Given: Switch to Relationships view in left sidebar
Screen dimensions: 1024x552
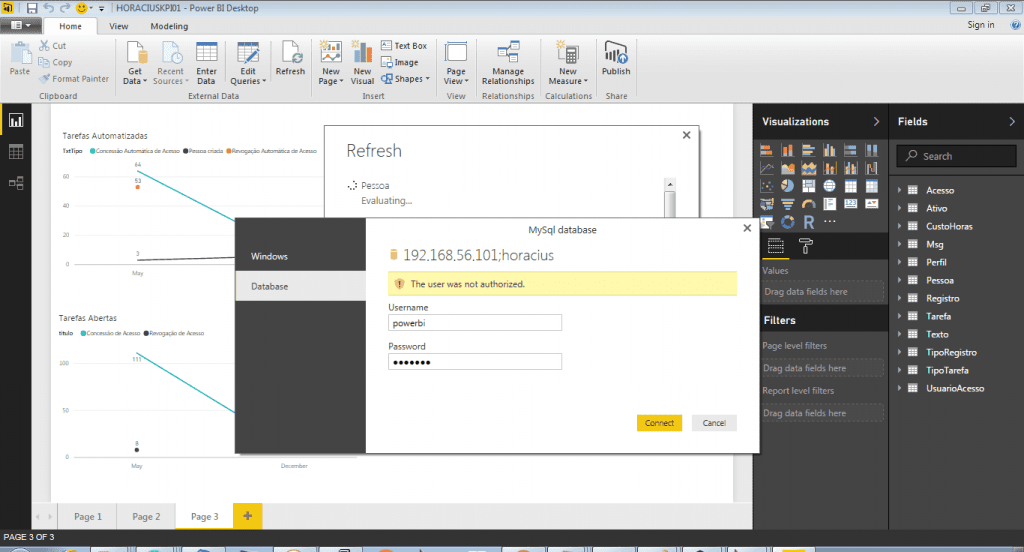Looking at the screenshot, I should [16, 183].
